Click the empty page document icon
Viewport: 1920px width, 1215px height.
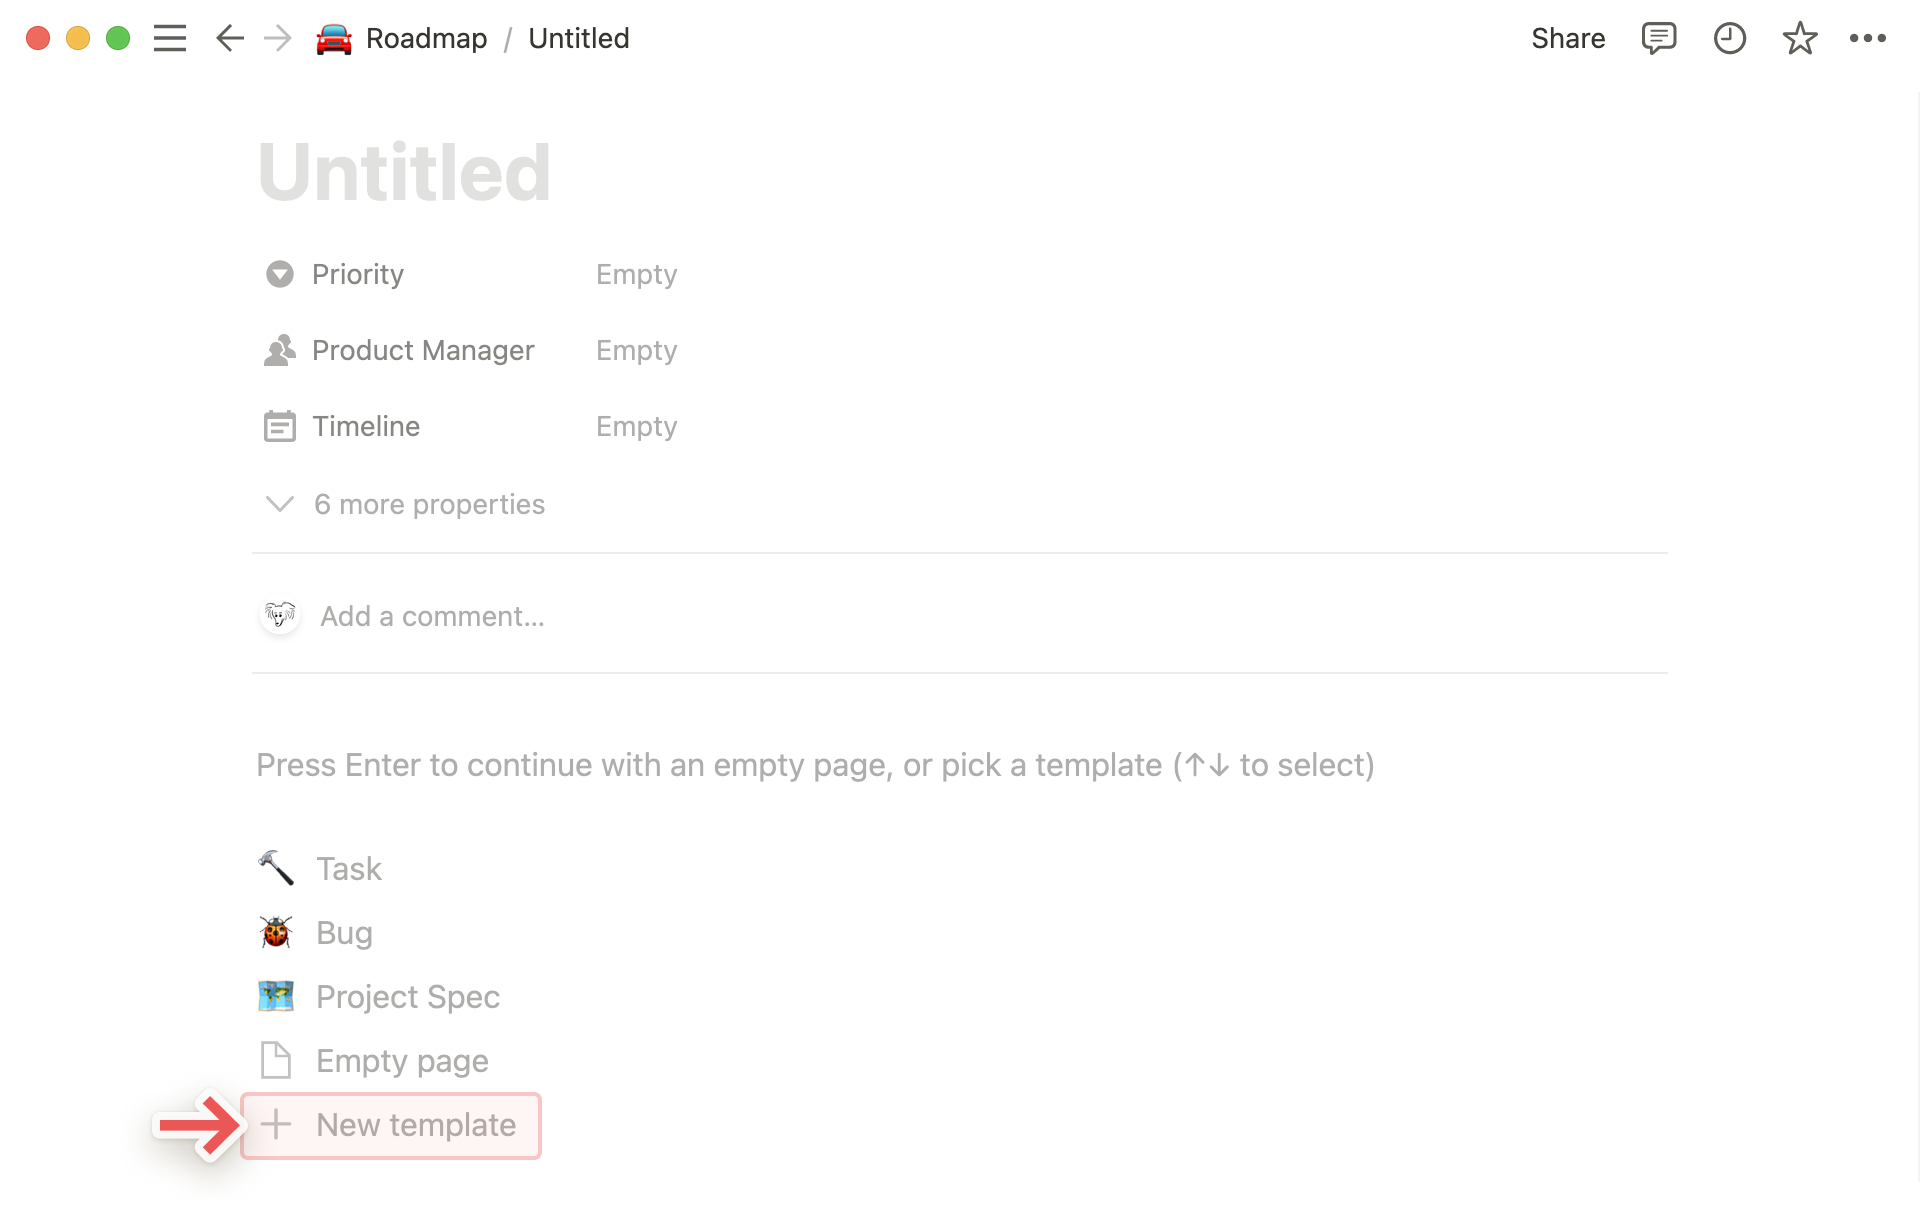[274, 1061]
